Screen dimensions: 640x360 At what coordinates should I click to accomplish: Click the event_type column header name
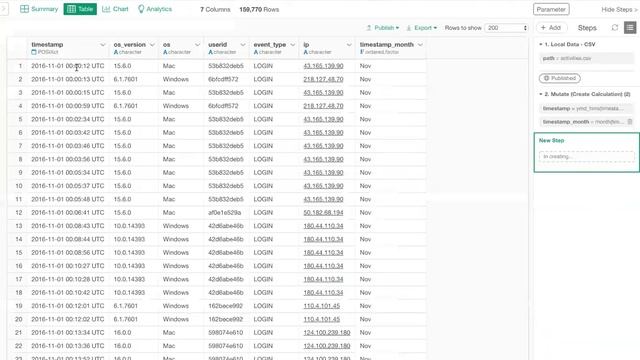[270, 44]
